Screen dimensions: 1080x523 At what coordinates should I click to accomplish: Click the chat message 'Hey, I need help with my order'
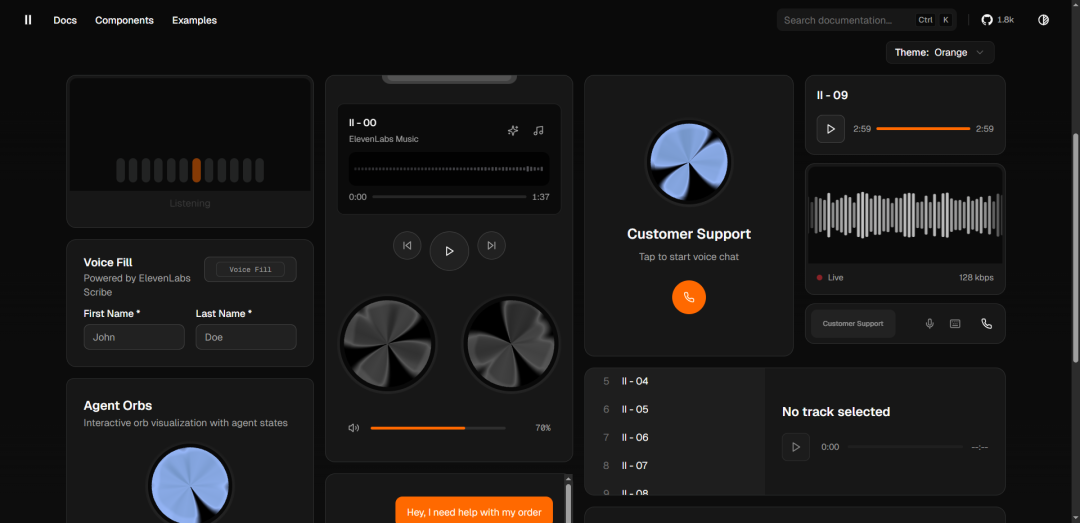(474, 512)
